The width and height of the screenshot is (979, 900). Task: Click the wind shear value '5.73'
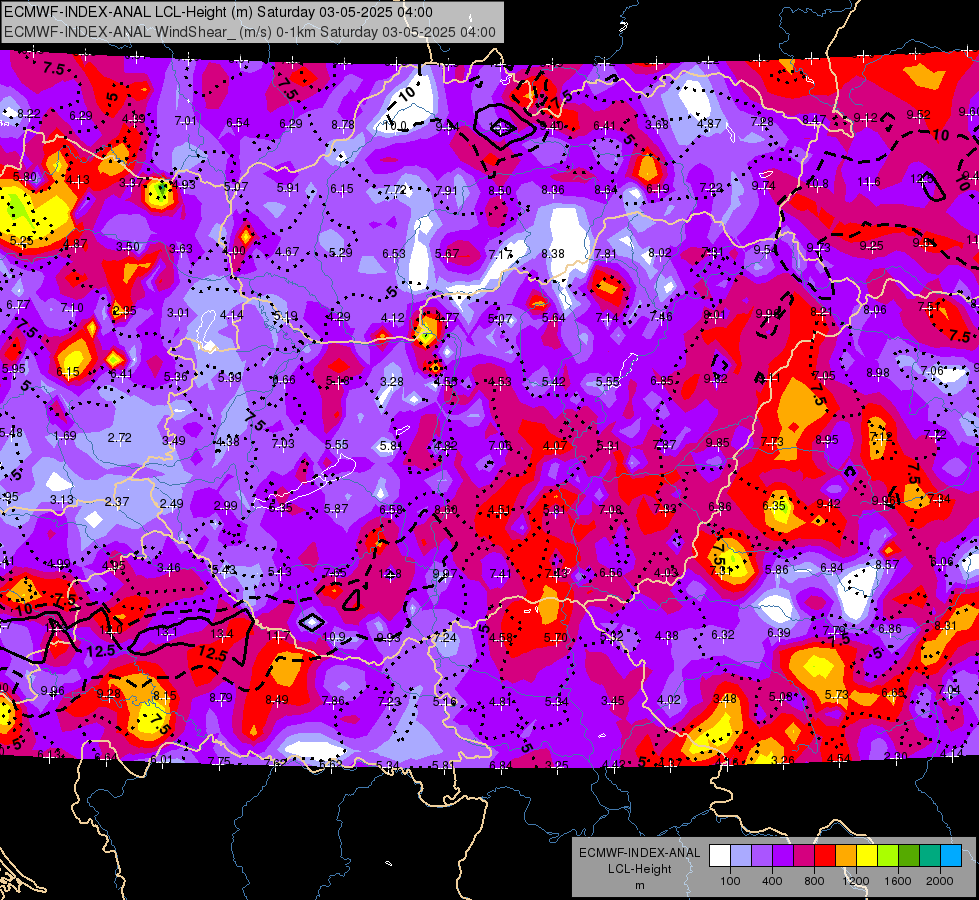coord(837,695)
